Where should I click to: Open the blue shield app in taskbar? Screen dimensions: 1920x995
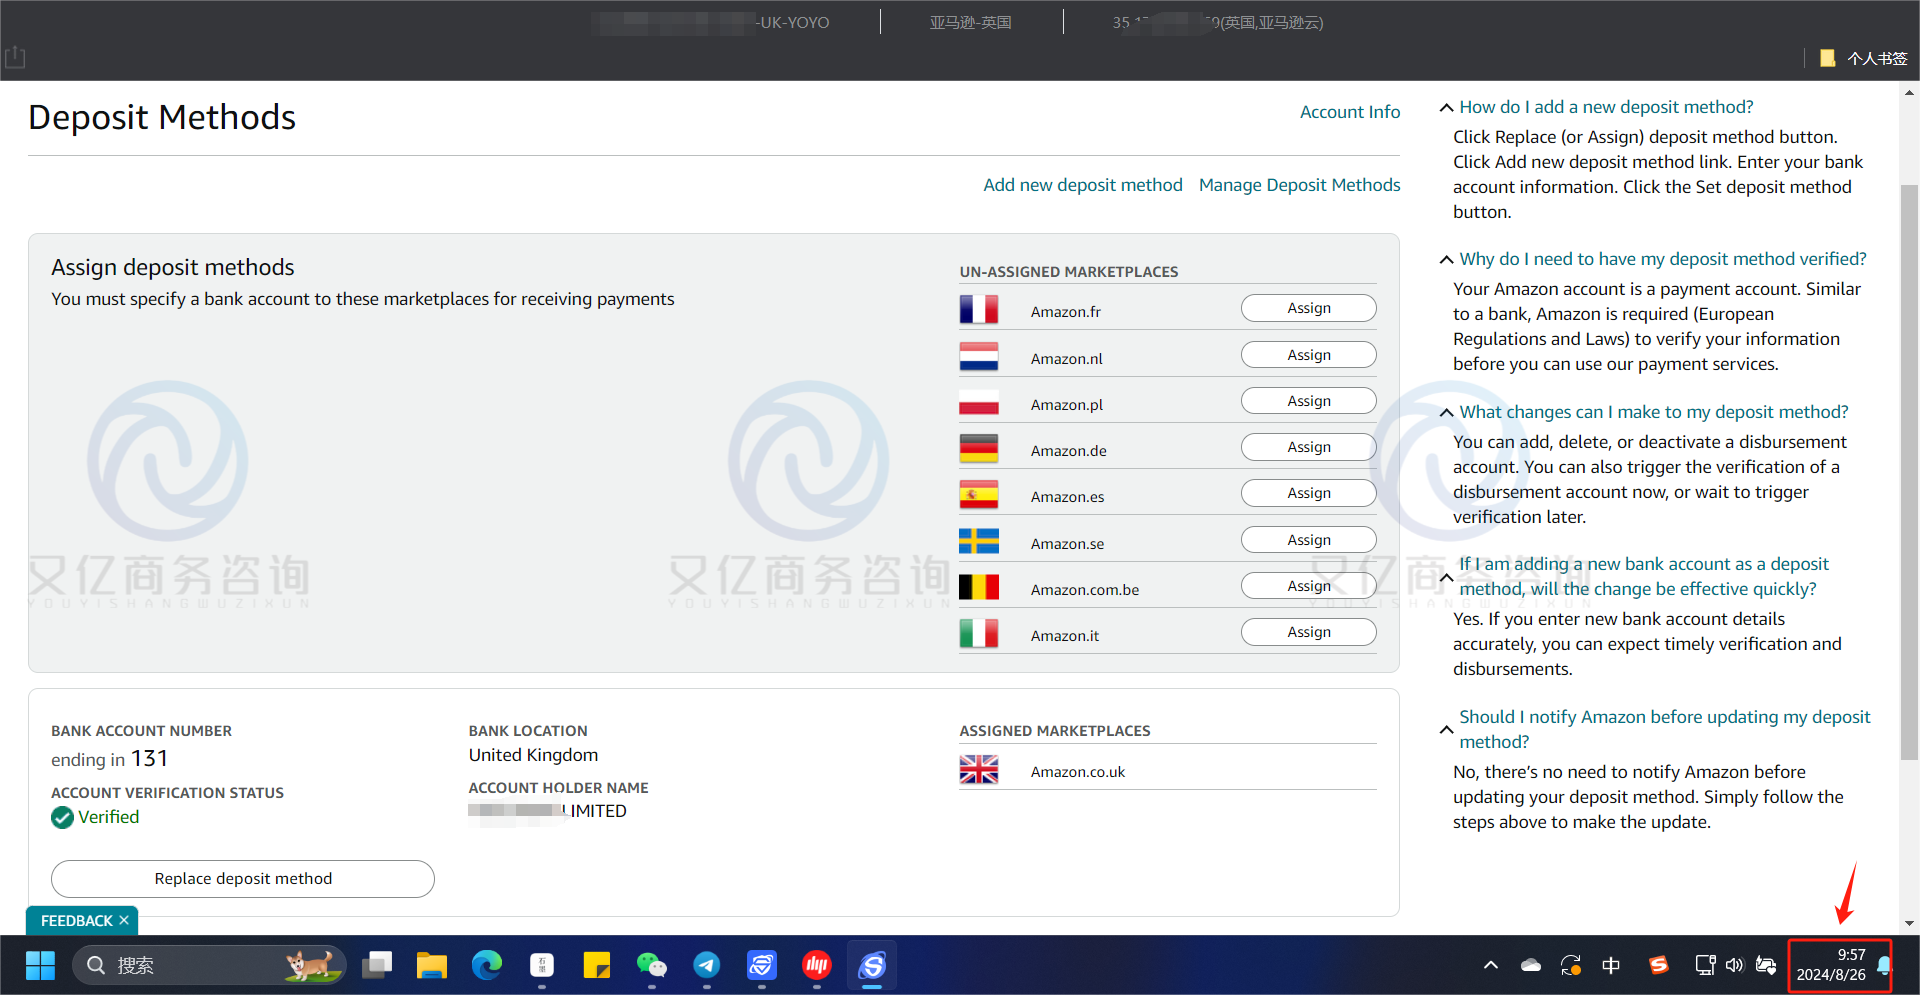coord(762,965)
